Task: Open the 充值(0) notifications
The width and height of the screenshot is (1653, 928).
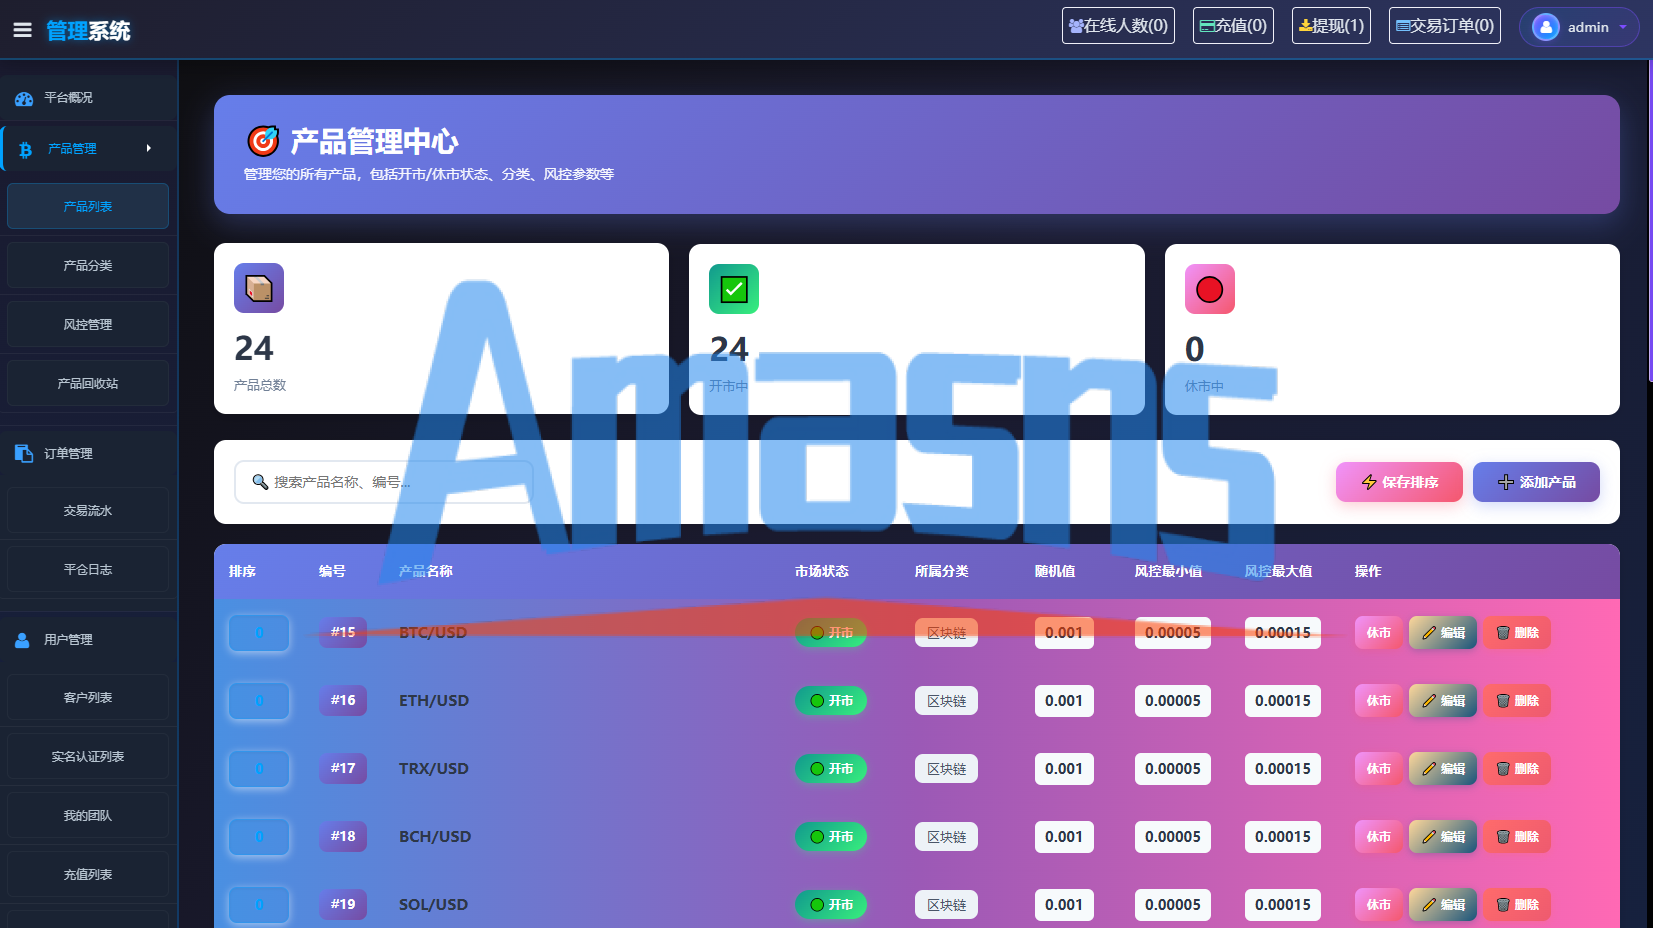Action: tap(1233, 26)
